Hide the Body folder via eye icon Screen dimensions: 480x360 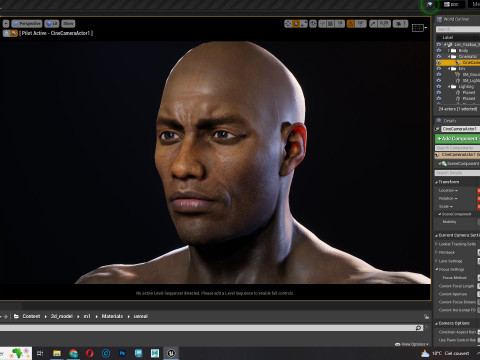tap(439, 50)
